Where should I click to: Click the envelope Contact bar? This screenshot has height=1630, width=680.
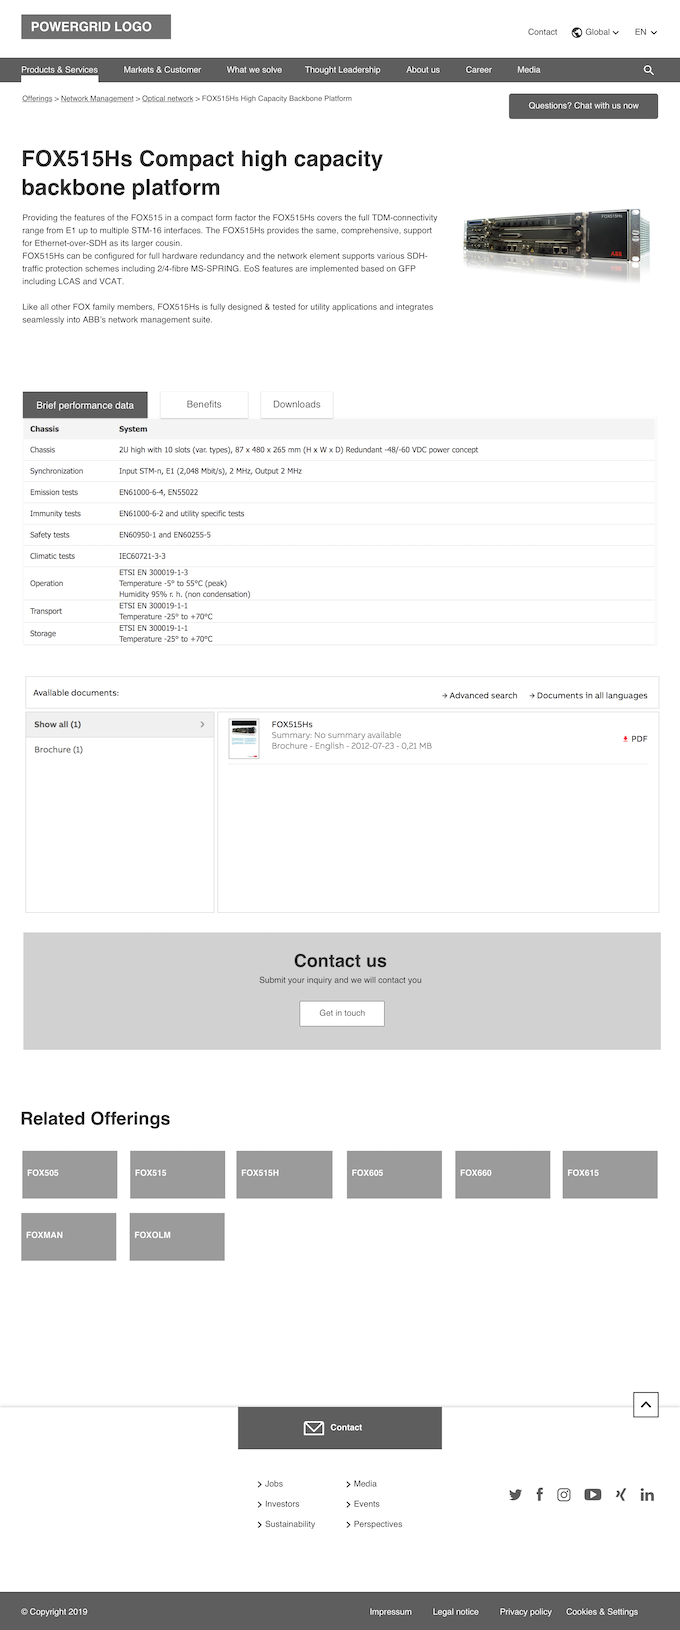pyautogui.click(x=340, y=1428)
